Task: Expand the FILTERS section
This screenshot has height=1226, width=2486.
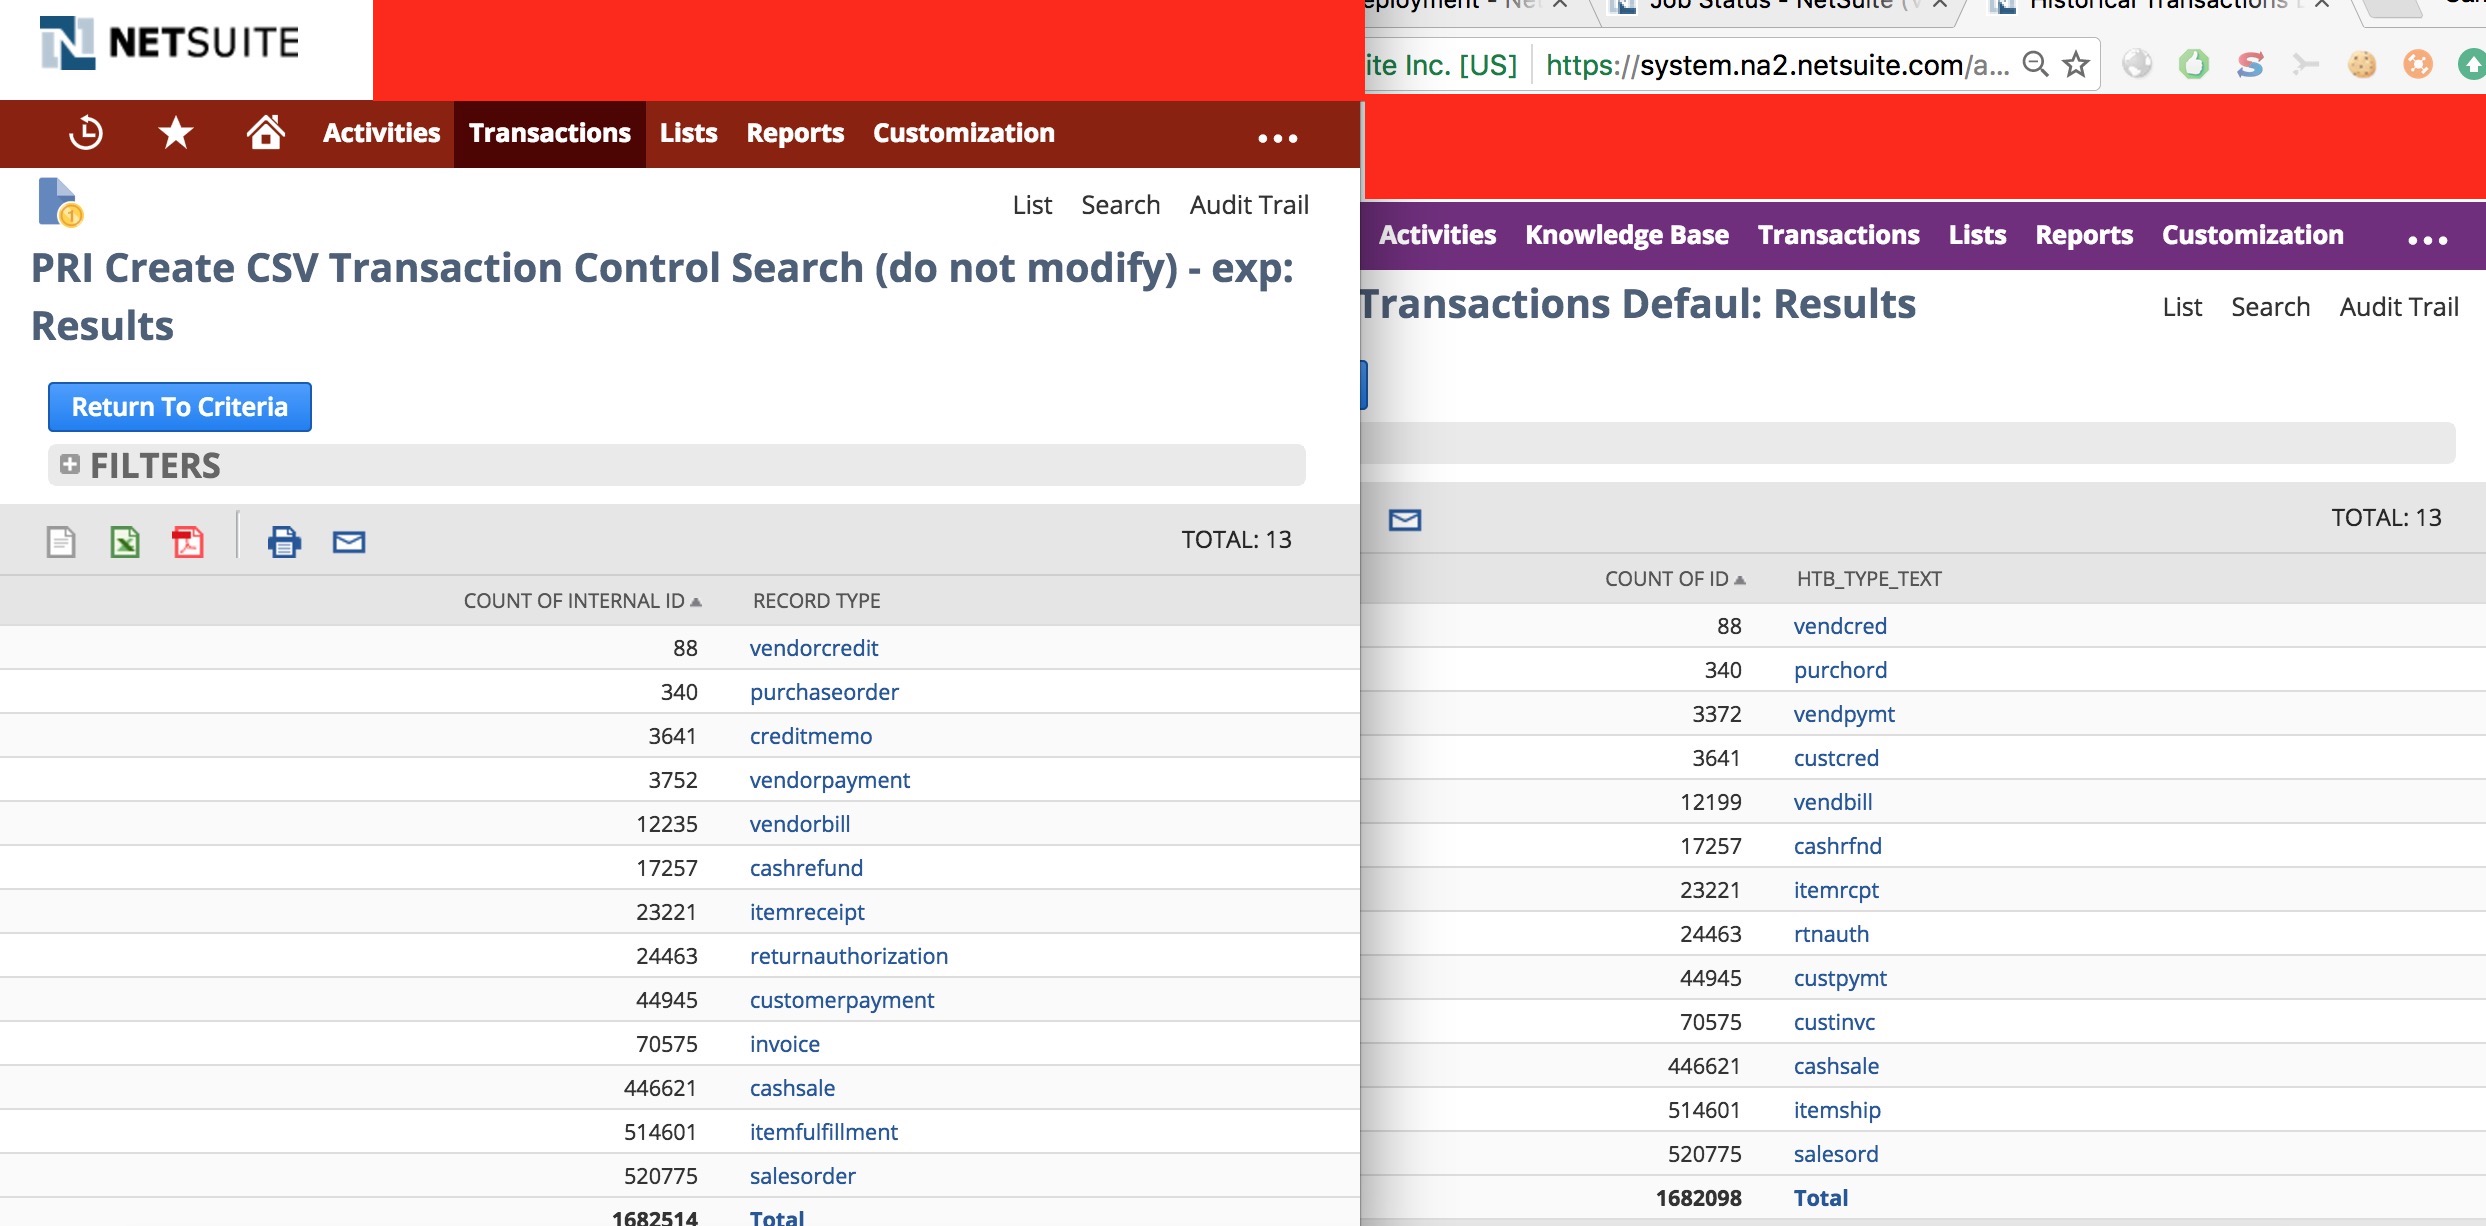Action: 68,465
